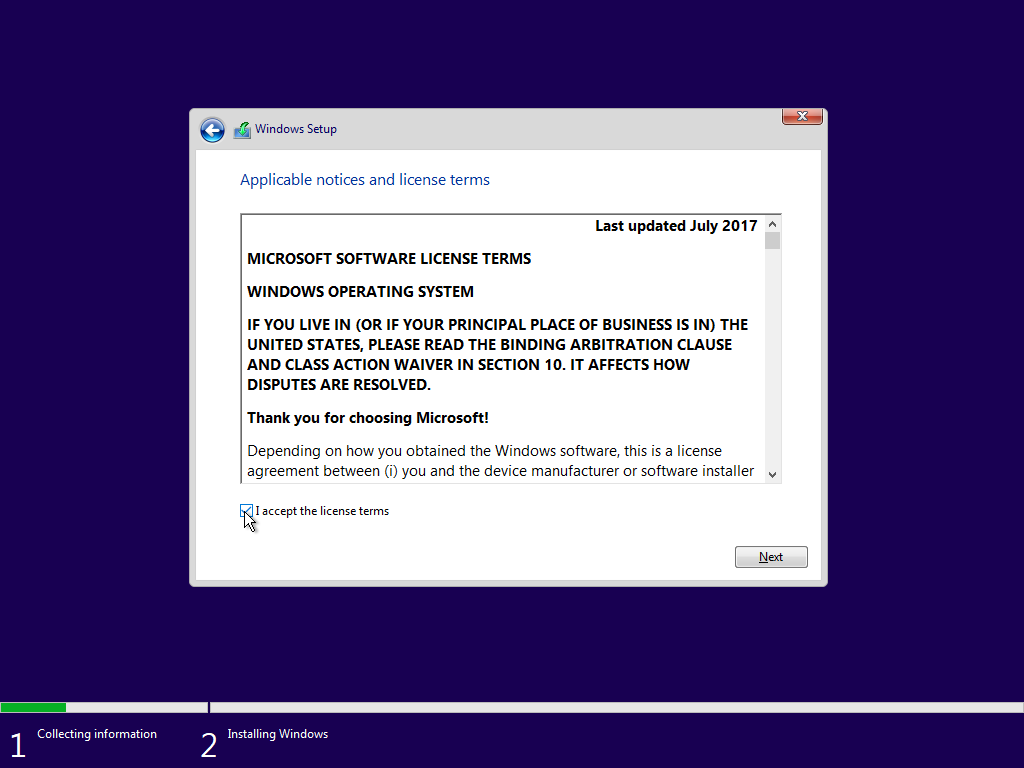Select the step 1 numeral icon
Viewport: 1024px width, 768px height.
coord(17,743)
